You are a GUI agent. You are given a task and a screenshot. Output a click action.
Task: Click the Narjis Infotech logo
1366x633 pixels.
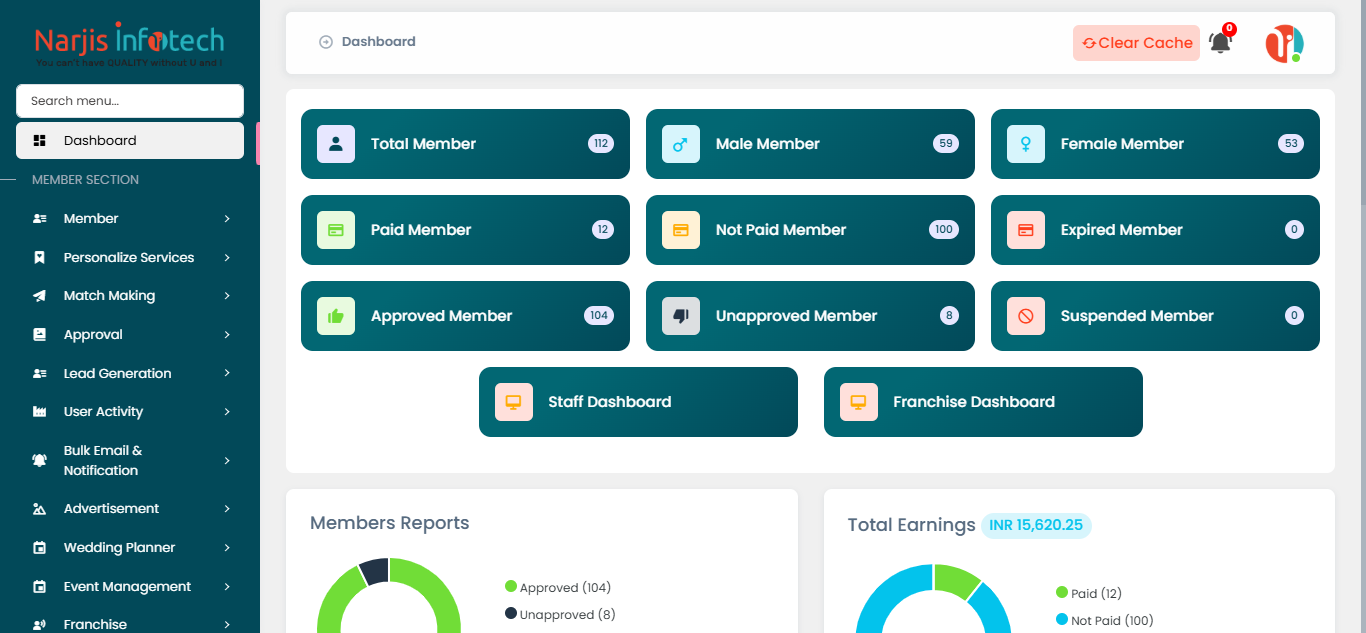(129, 44)
